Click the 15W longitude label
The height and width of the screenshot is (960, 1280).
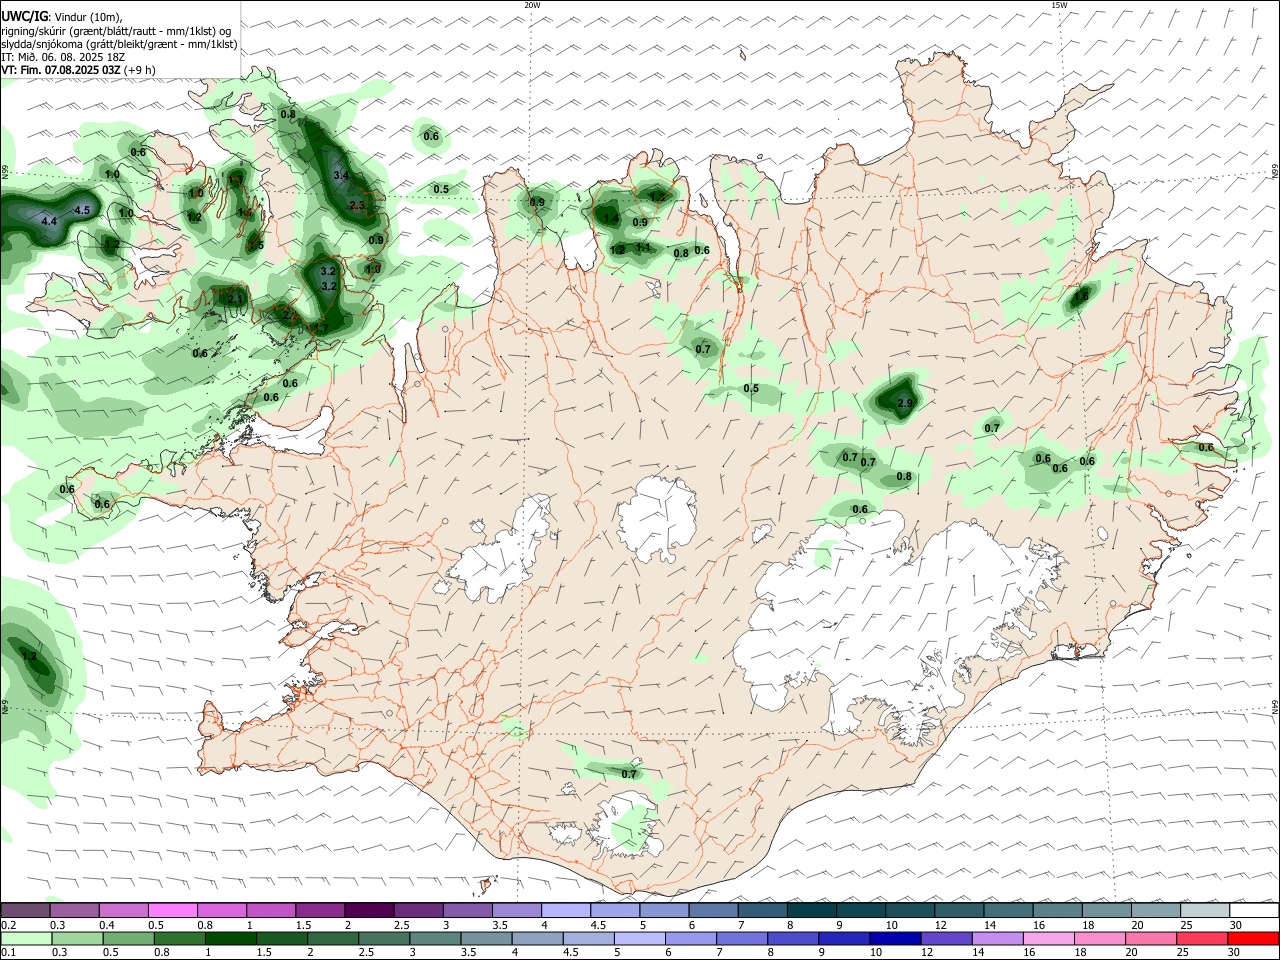click(x=1059, y=5)
